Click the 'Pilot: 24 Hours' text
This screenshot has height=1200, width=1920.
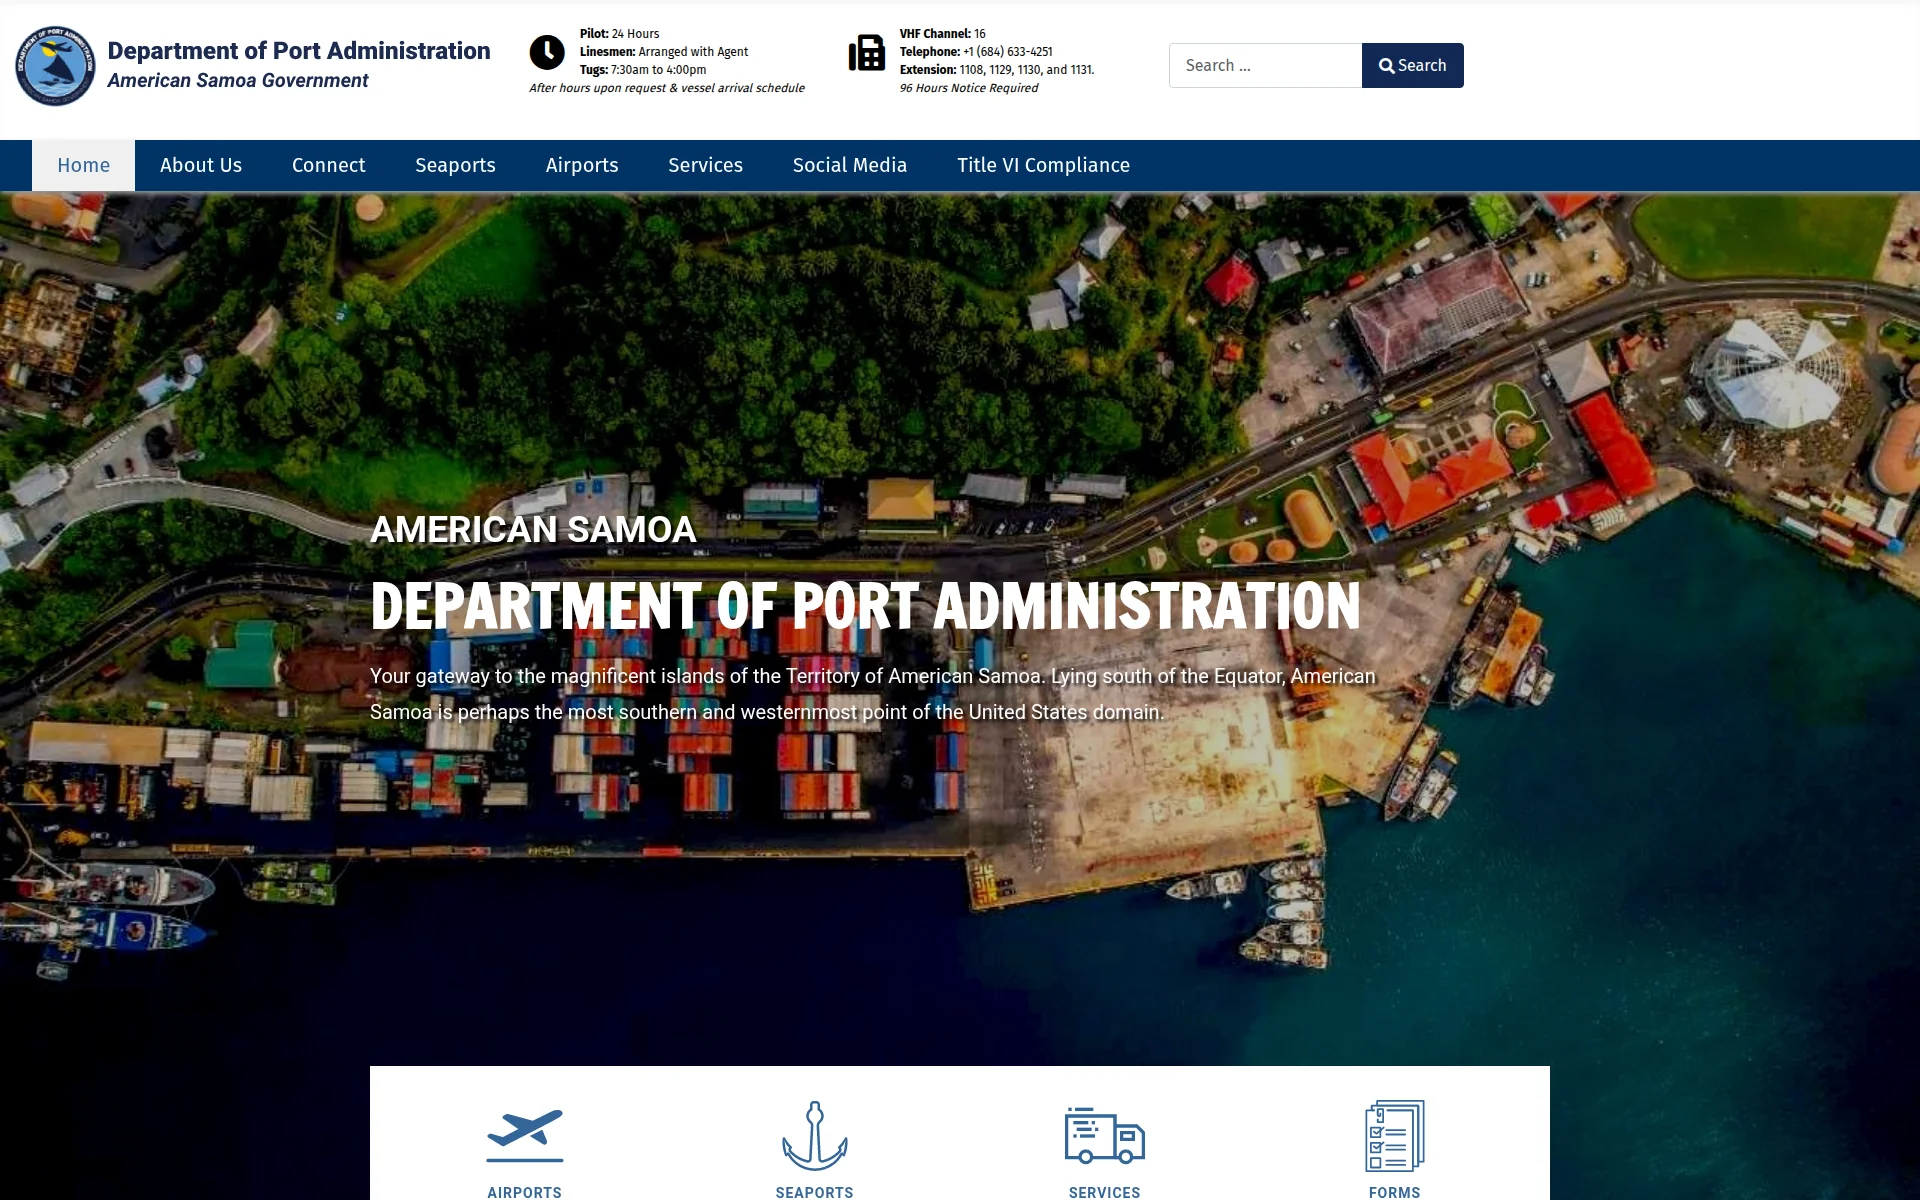(x=620, y=34)
